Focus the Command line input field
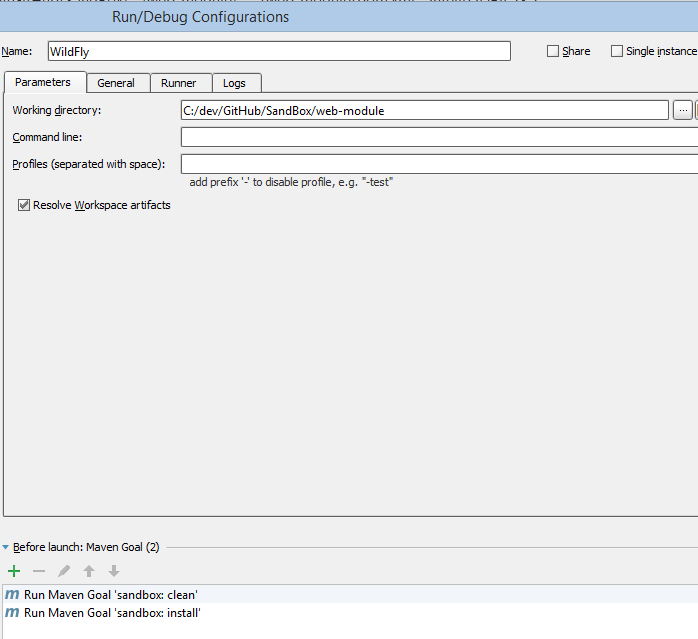 pos(439,137)
